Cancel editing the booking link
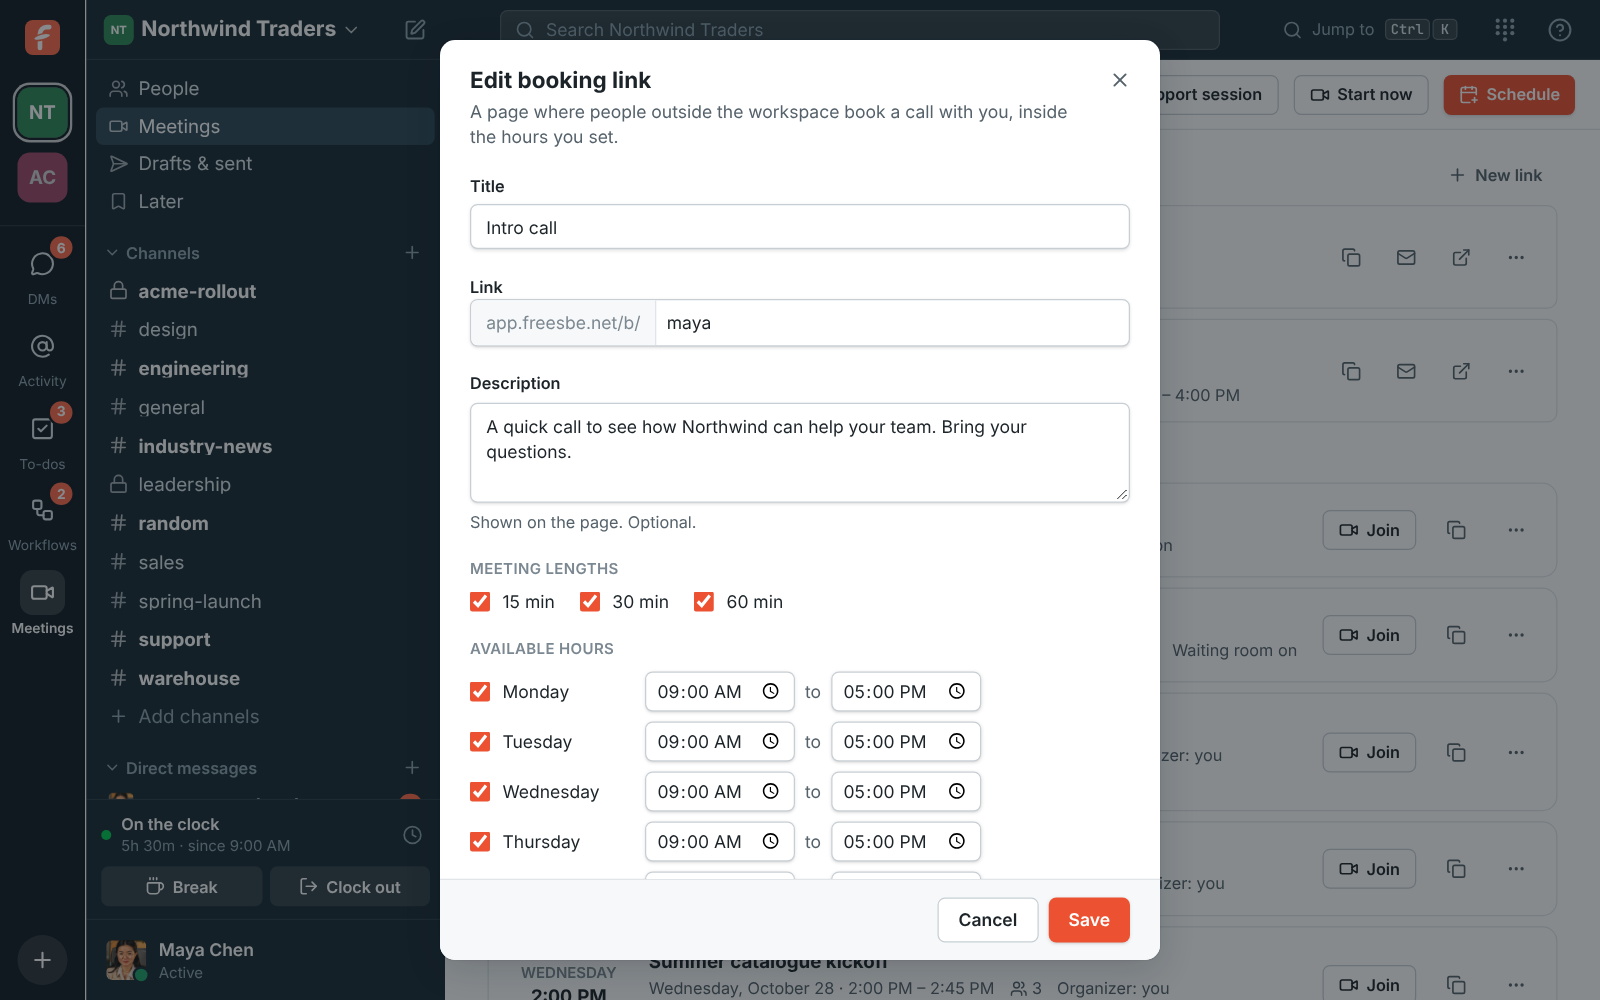 987,920
